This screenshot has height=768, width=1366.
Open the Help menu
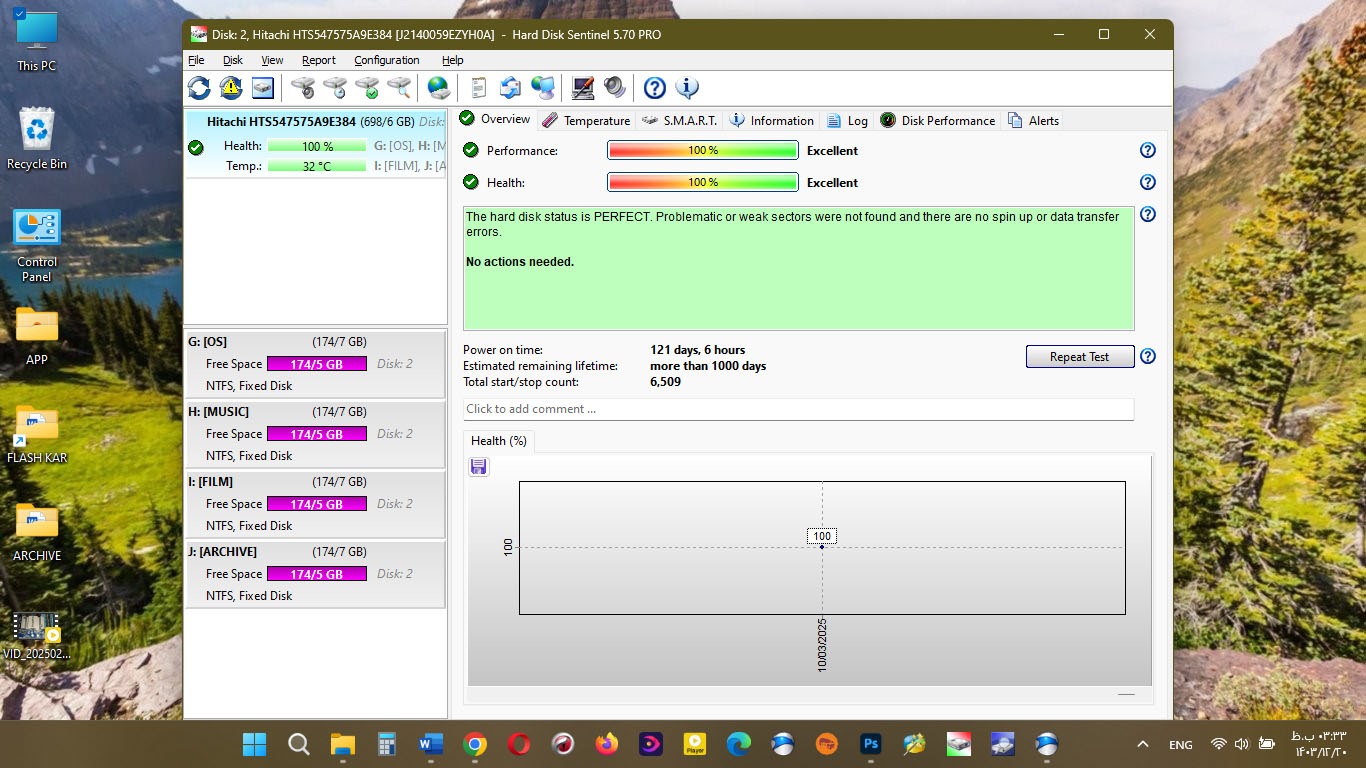point(453,60)
